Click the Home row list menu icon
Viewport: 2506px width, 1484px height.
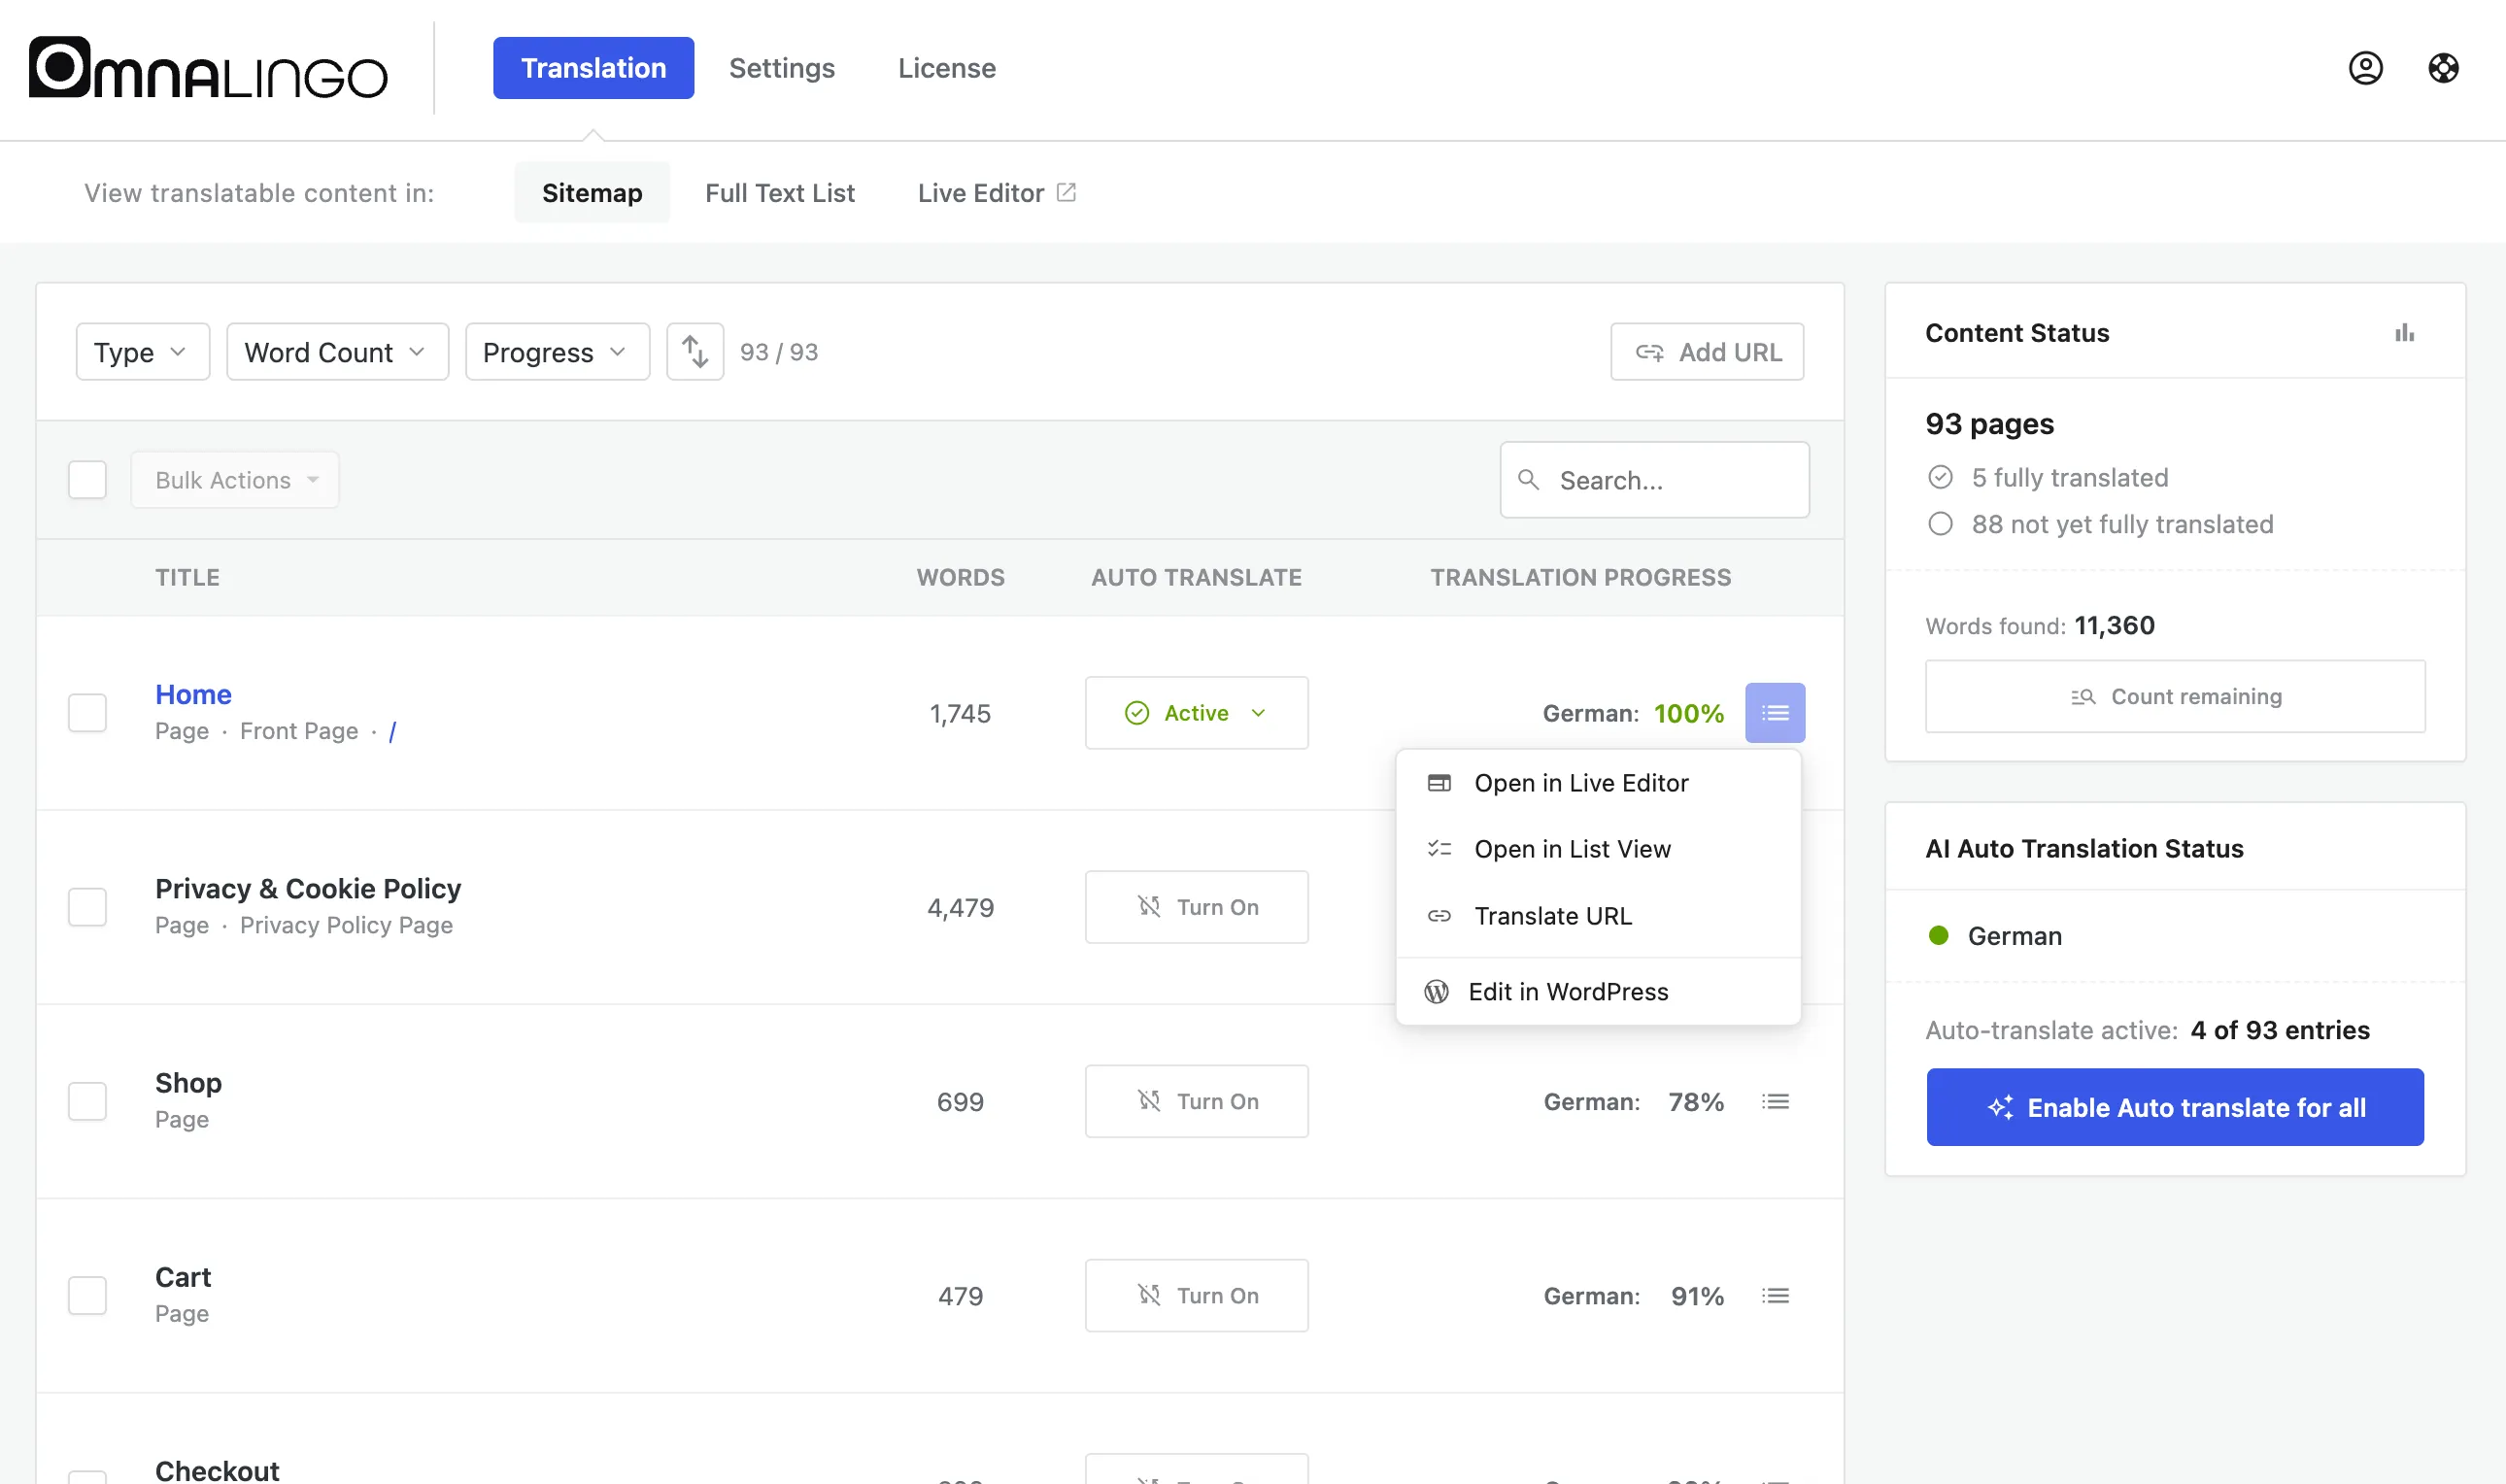click(x=1775, y=713)
